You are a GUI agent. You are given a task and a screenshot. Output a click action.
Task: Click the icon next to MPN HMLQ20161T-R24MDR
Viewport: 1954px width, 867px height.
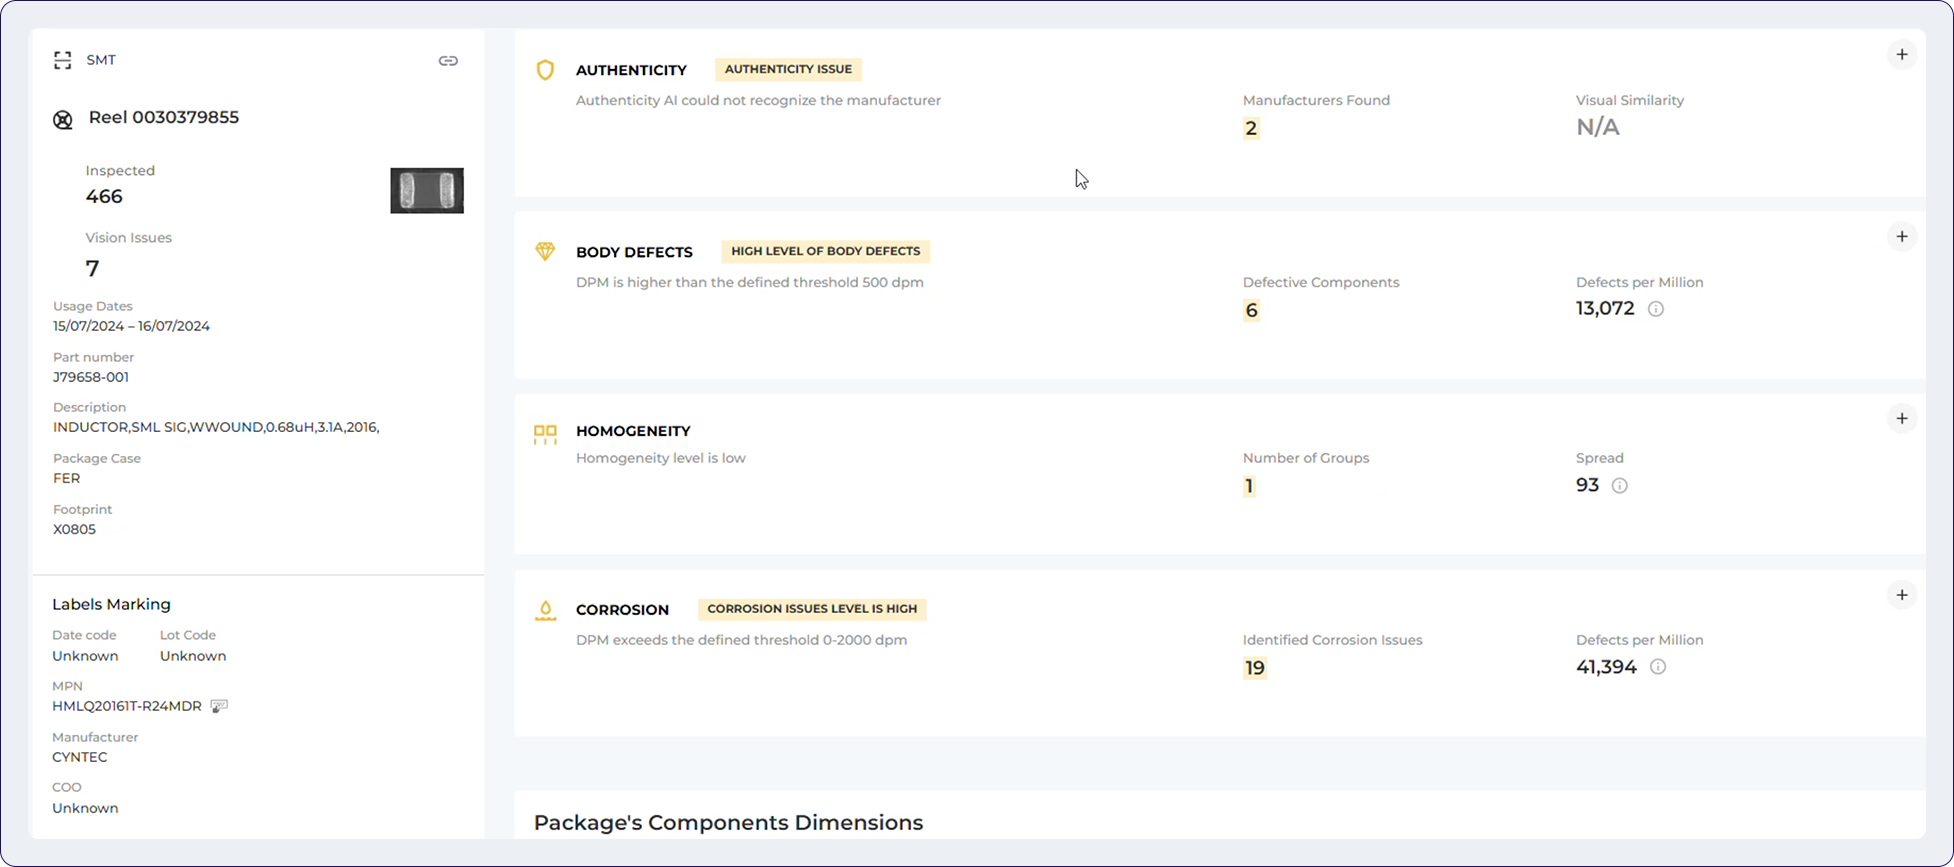point(220,706)
